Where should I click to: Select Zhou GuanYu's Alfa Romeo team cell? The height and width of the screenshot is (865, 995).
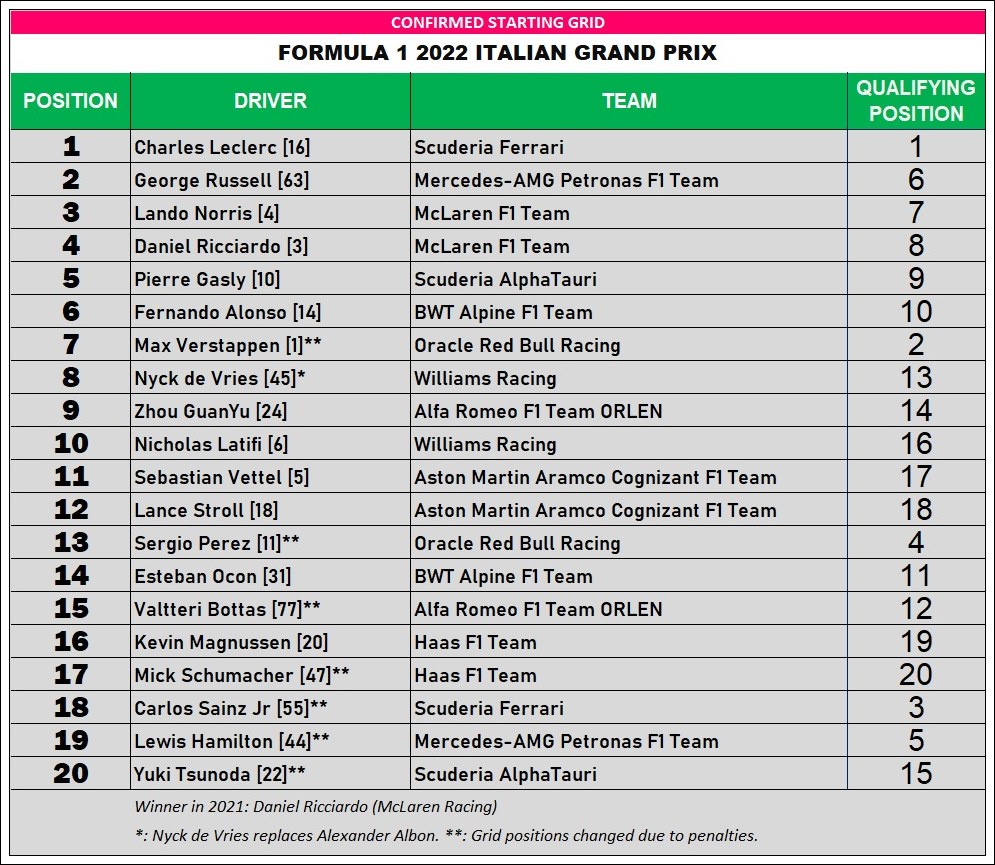click(538, 411)
